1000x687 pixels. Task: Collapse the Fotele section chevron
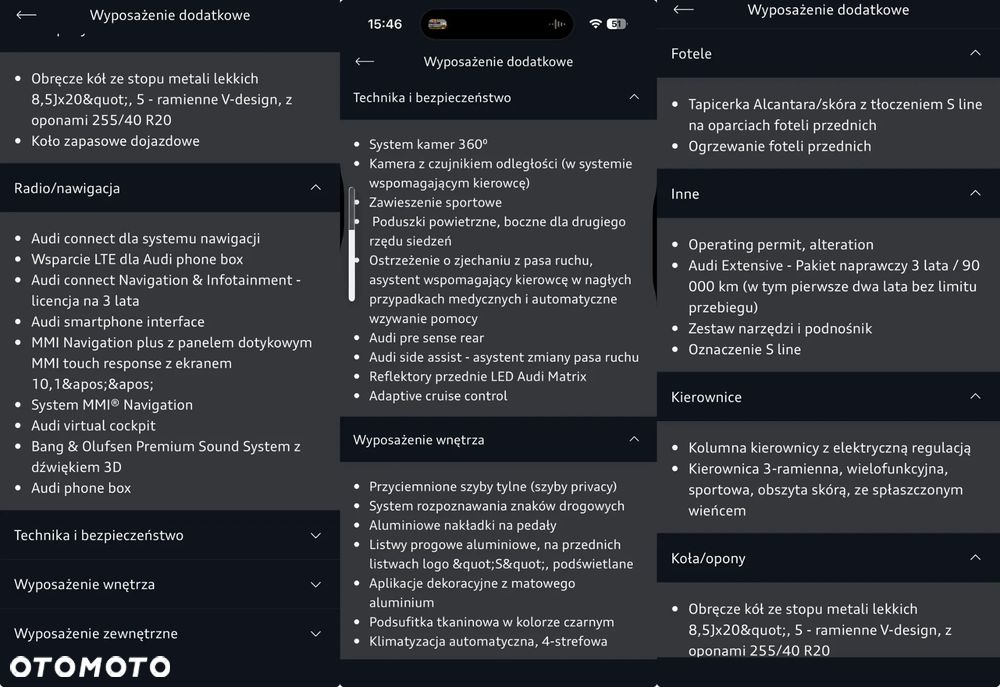[975, 53]
